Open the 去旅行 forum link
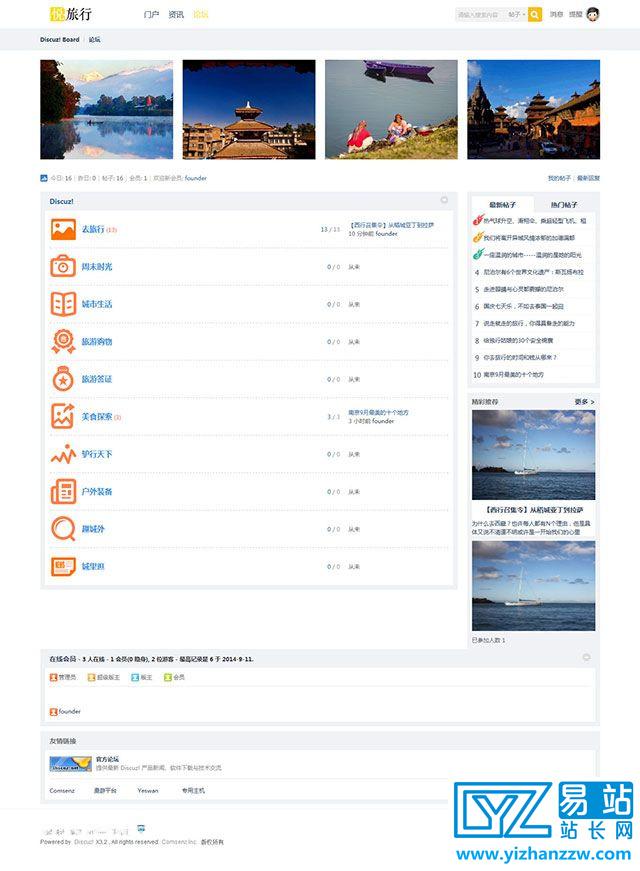The height and width of the screenshot is (871, 640). 93,229
